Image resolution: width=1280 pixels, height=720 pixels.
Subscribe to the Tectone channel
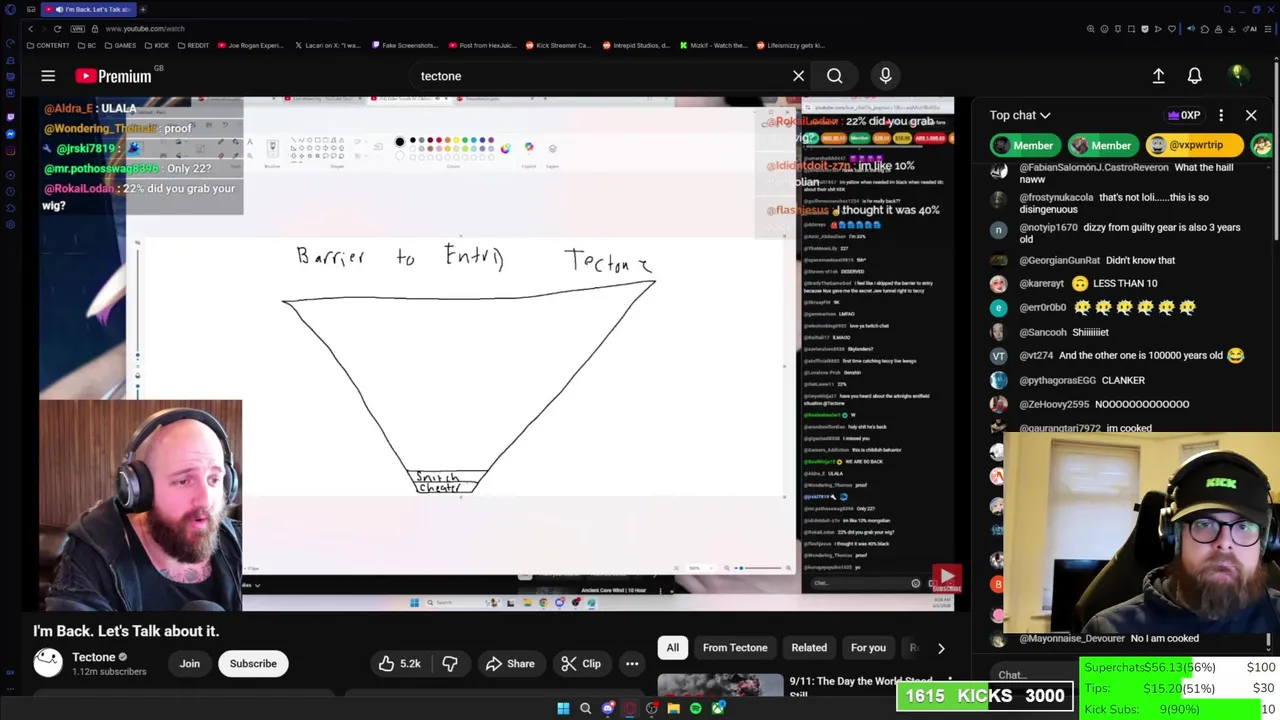click(253, 664)
